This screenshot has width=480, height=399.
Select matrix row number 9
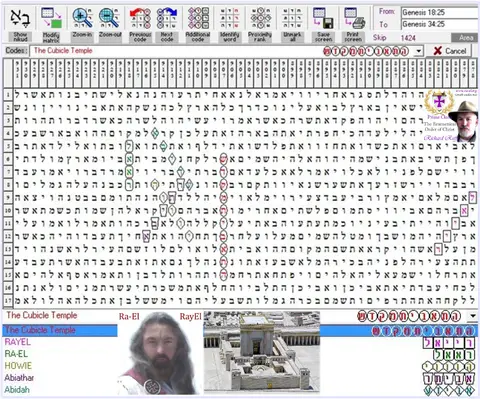[8, 197]
